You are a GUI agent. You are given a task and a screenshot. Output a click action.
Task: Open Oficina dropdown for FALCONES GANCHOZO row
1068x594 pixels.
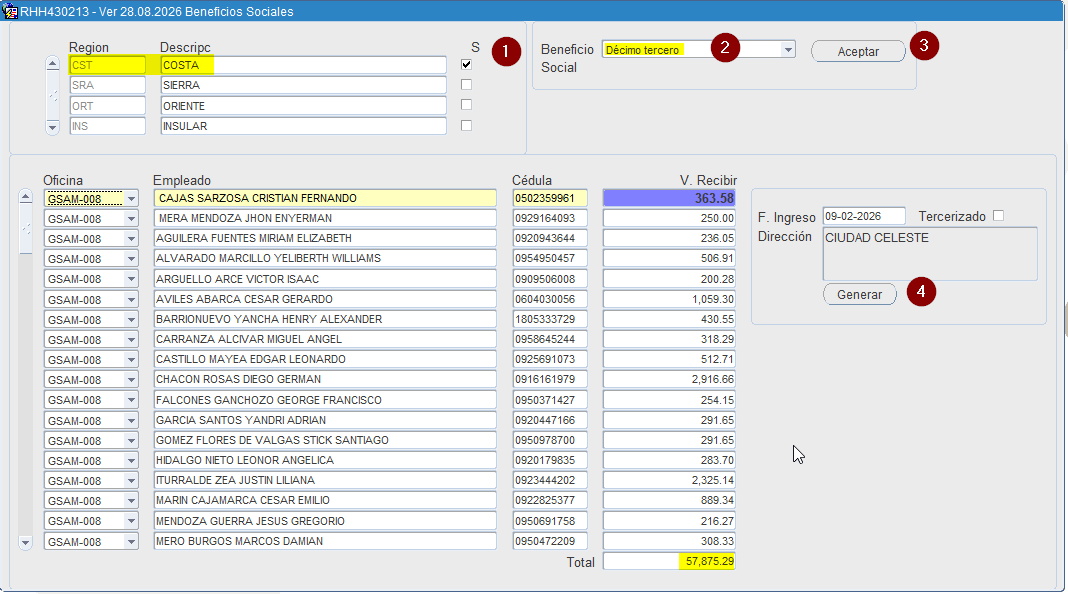(x=131, y=401)
